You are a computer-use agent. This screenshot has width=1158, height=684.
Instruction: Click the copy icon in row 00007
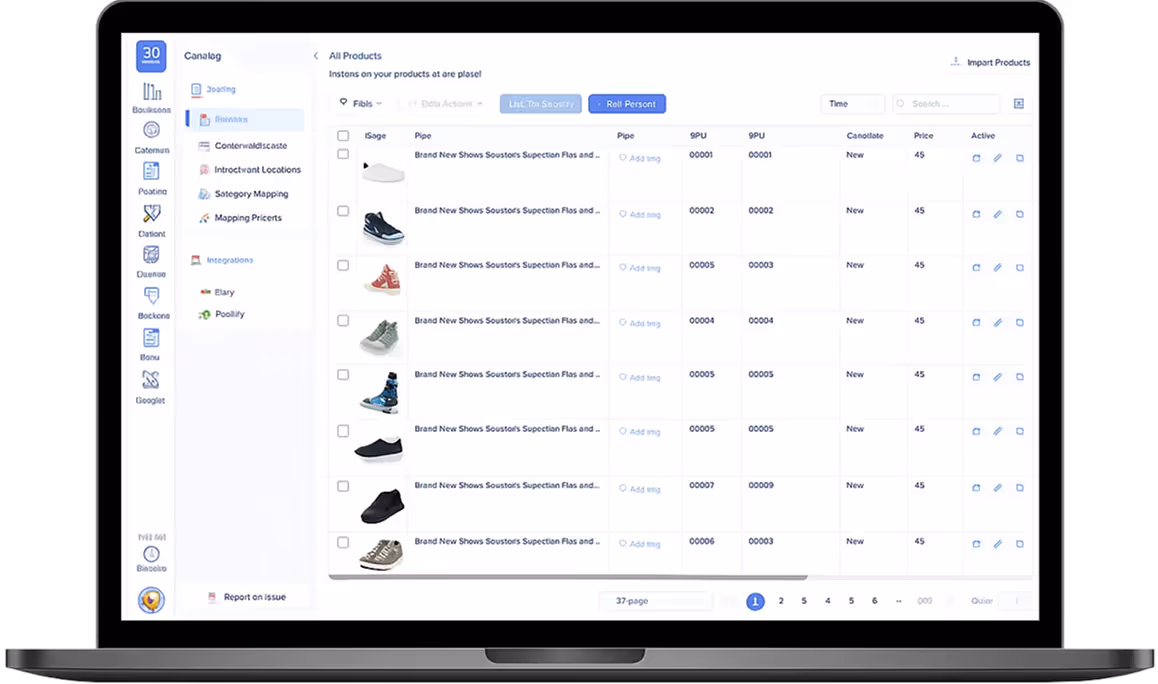[1020, 488]
